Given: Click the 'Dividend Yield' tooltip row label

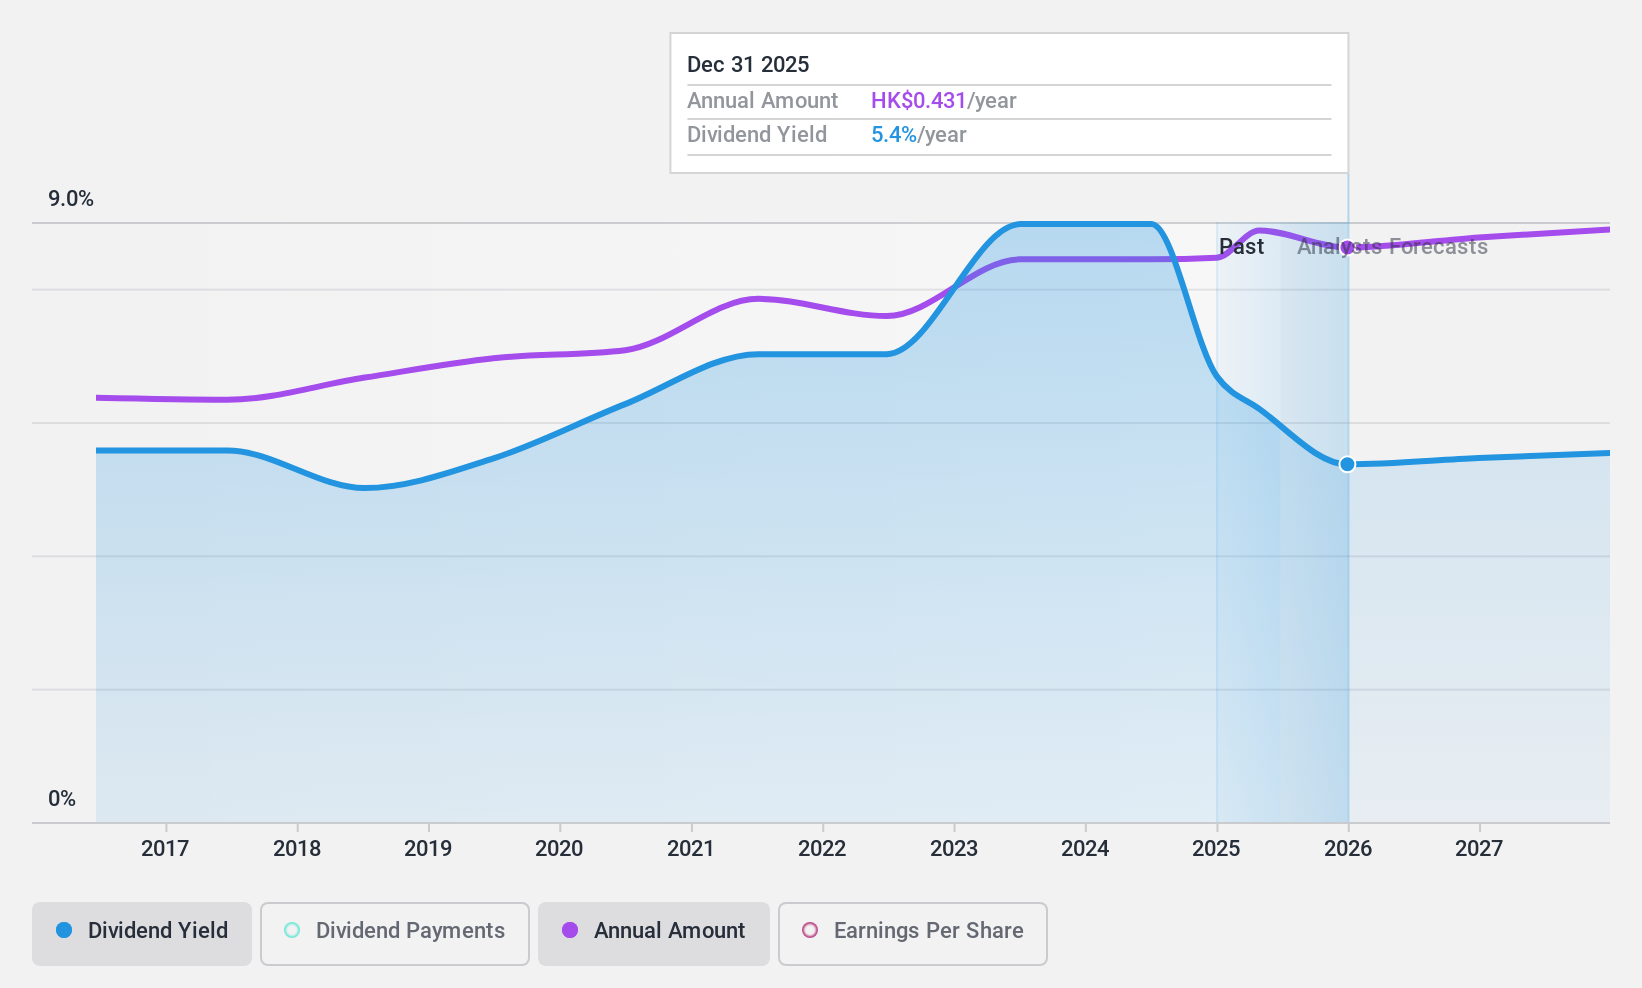Looking at the screenshot, I should click(757, 134).
